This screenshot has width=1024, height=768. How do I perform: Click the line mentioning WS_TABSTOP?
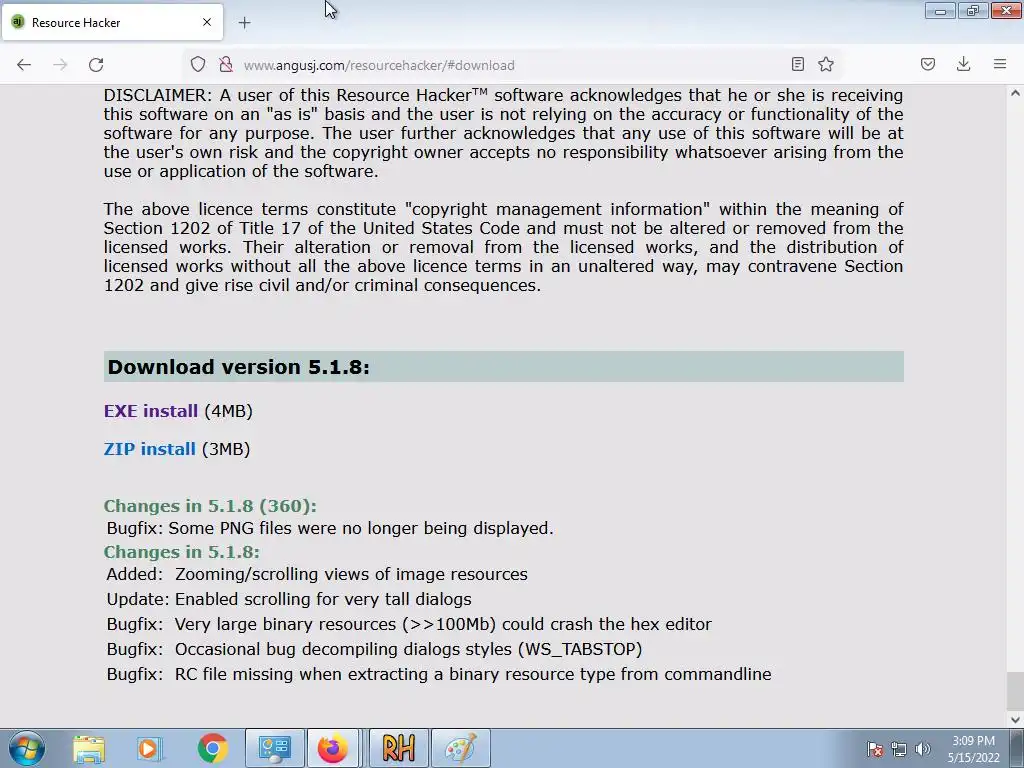pos(408,649)
